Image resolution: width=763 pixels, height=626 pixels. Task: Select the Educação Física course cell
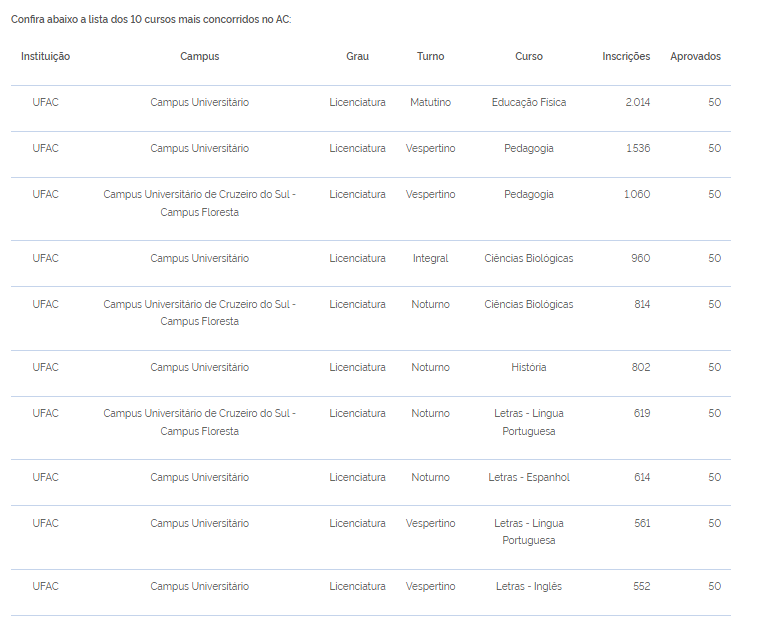pyautogui.click(x=529, y=103)
